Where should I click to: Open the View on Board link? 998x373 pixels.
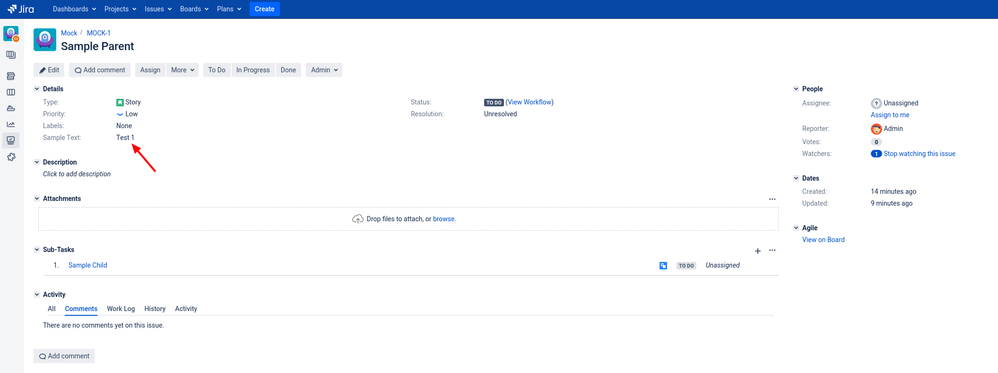824,240
